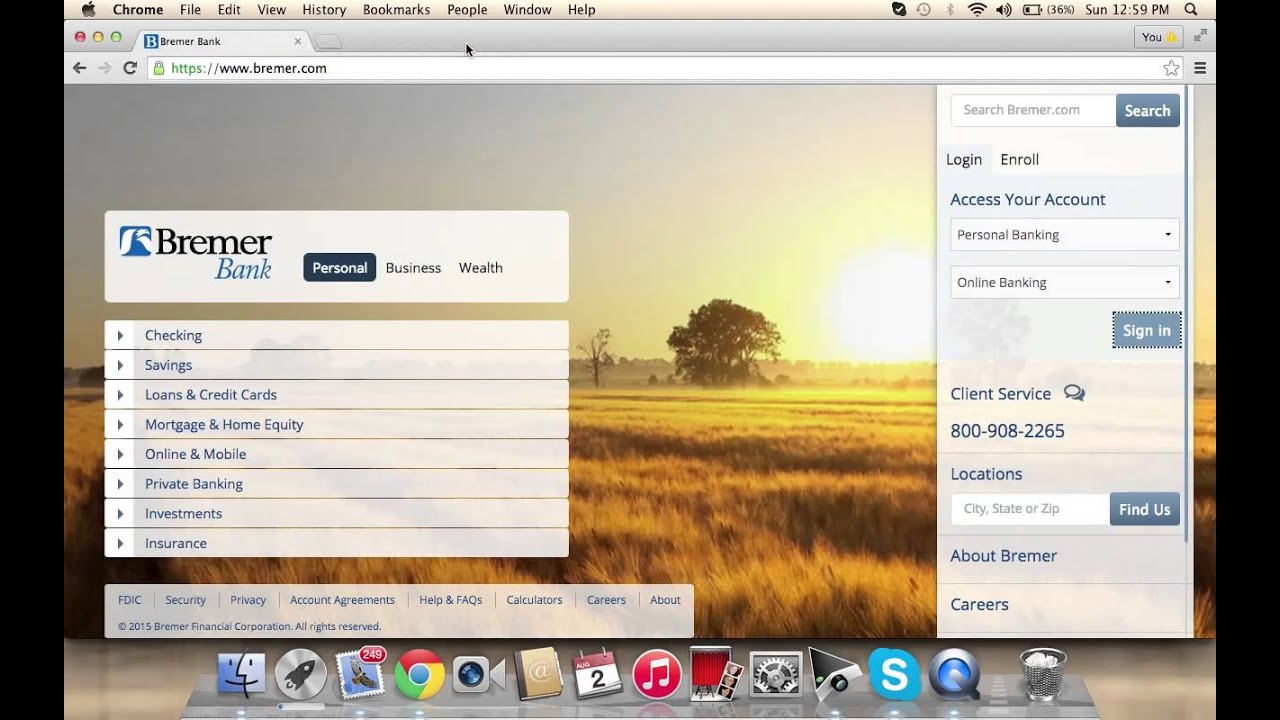Viewport: 1280px width, 720px height.
Task: Click the Sign in button
Action: pos(1146,330)
